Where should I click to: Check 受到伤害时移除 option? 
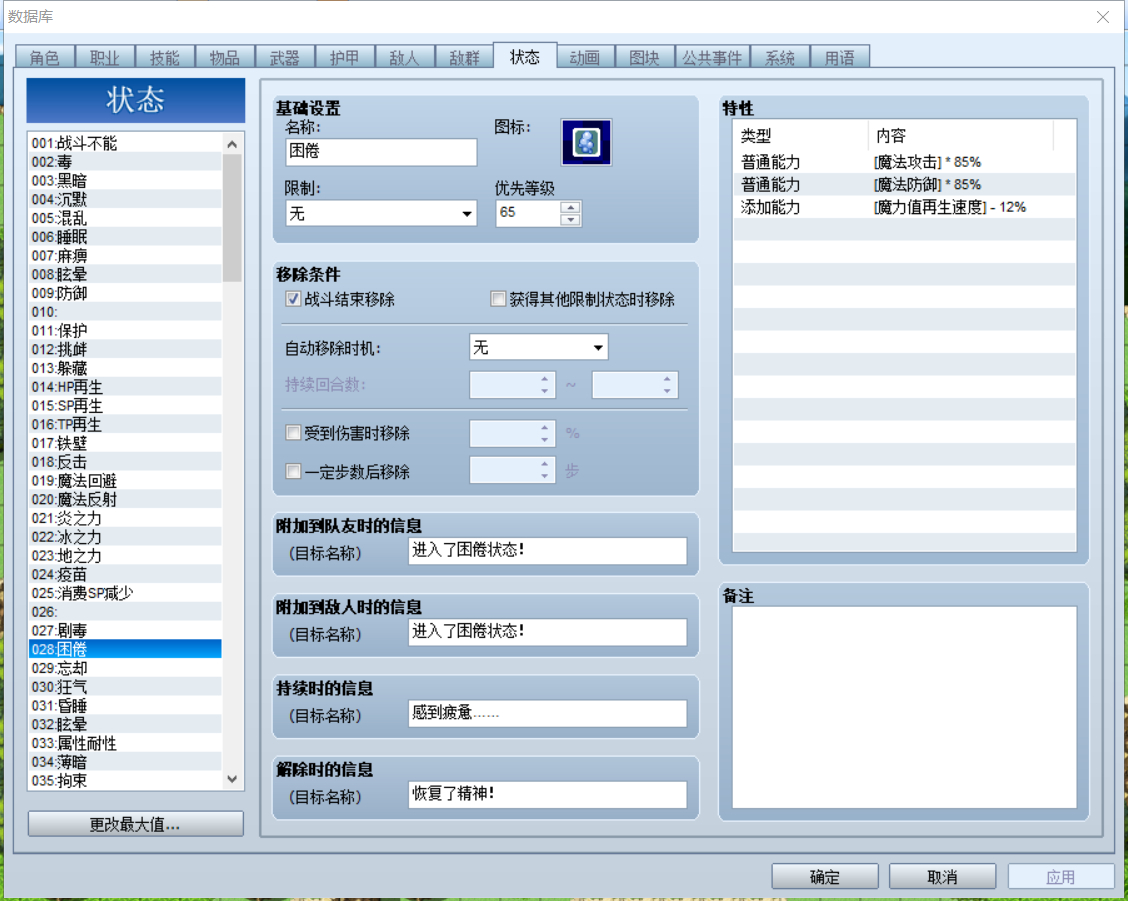click(293, 433)
